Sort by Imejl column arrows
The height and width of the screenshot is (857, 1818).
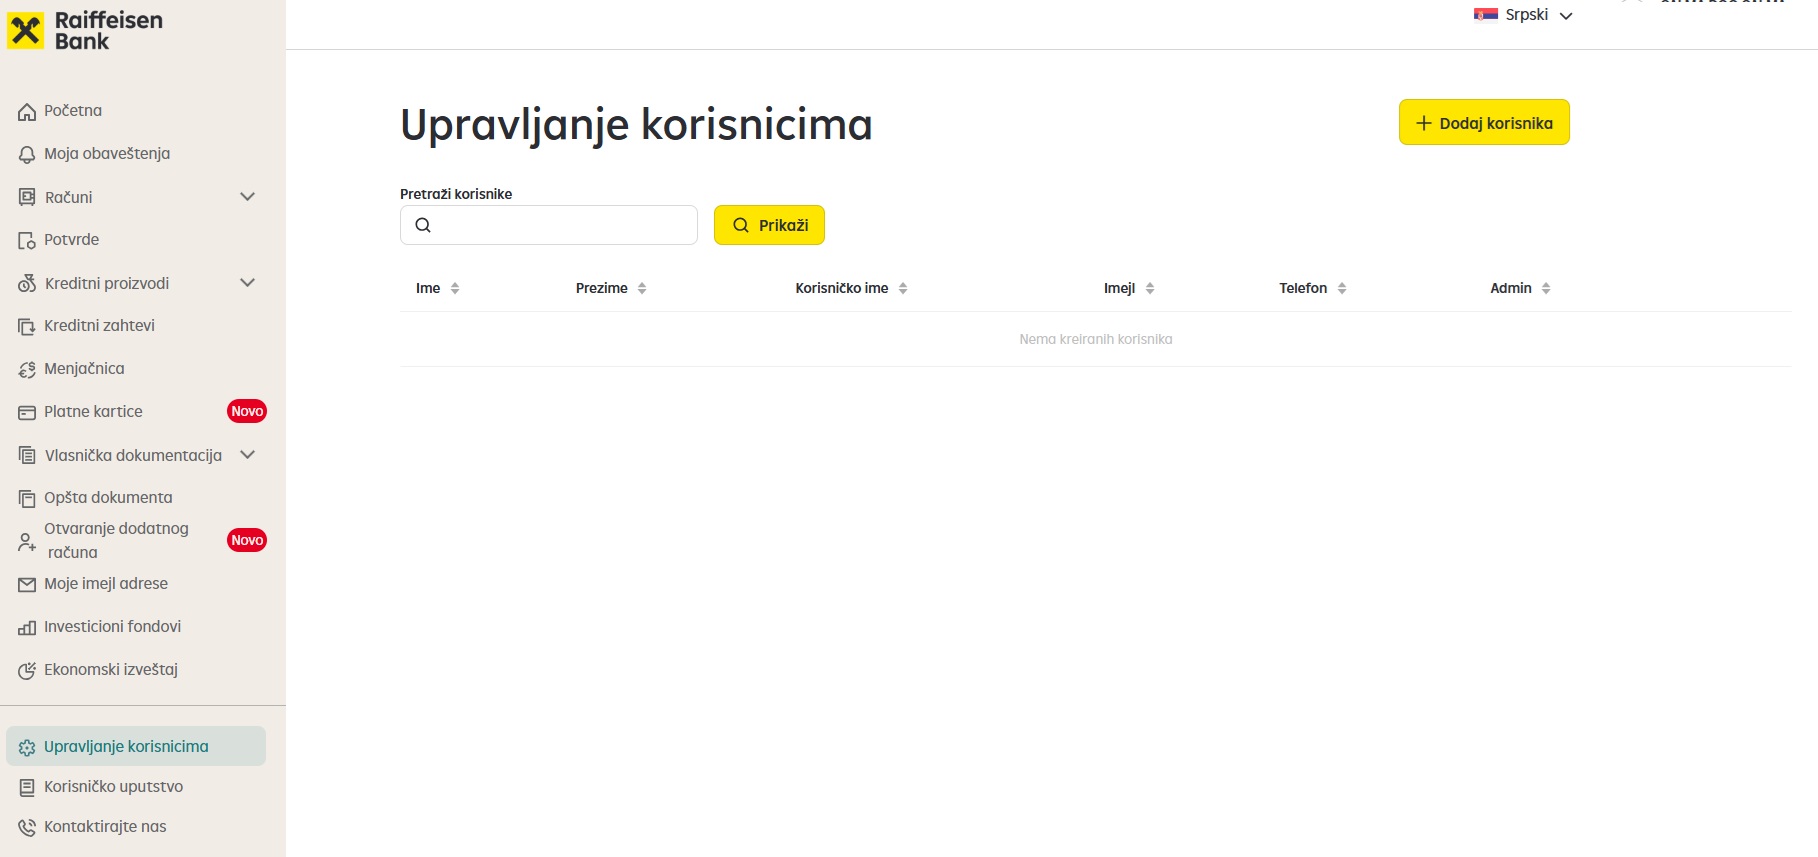click(x=1150, y=288)
